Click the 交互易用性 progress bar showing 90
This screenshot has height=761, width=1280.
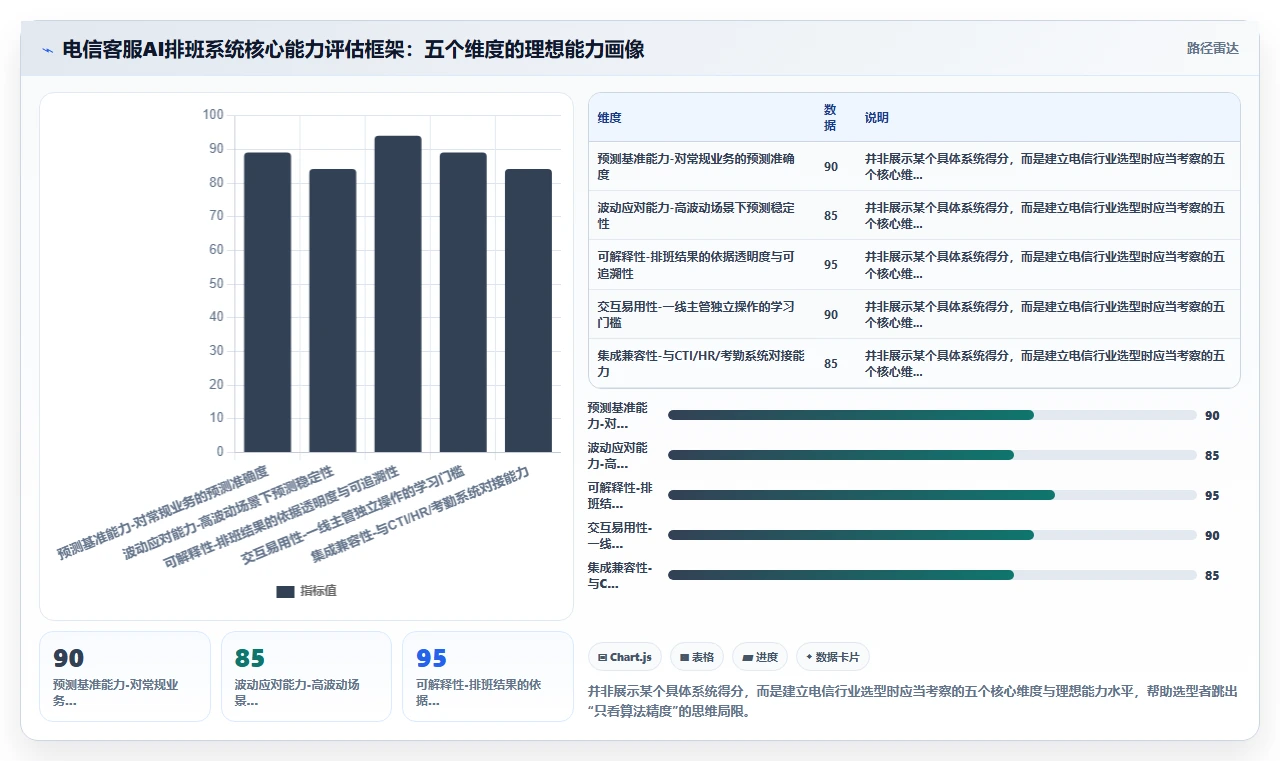932,535
